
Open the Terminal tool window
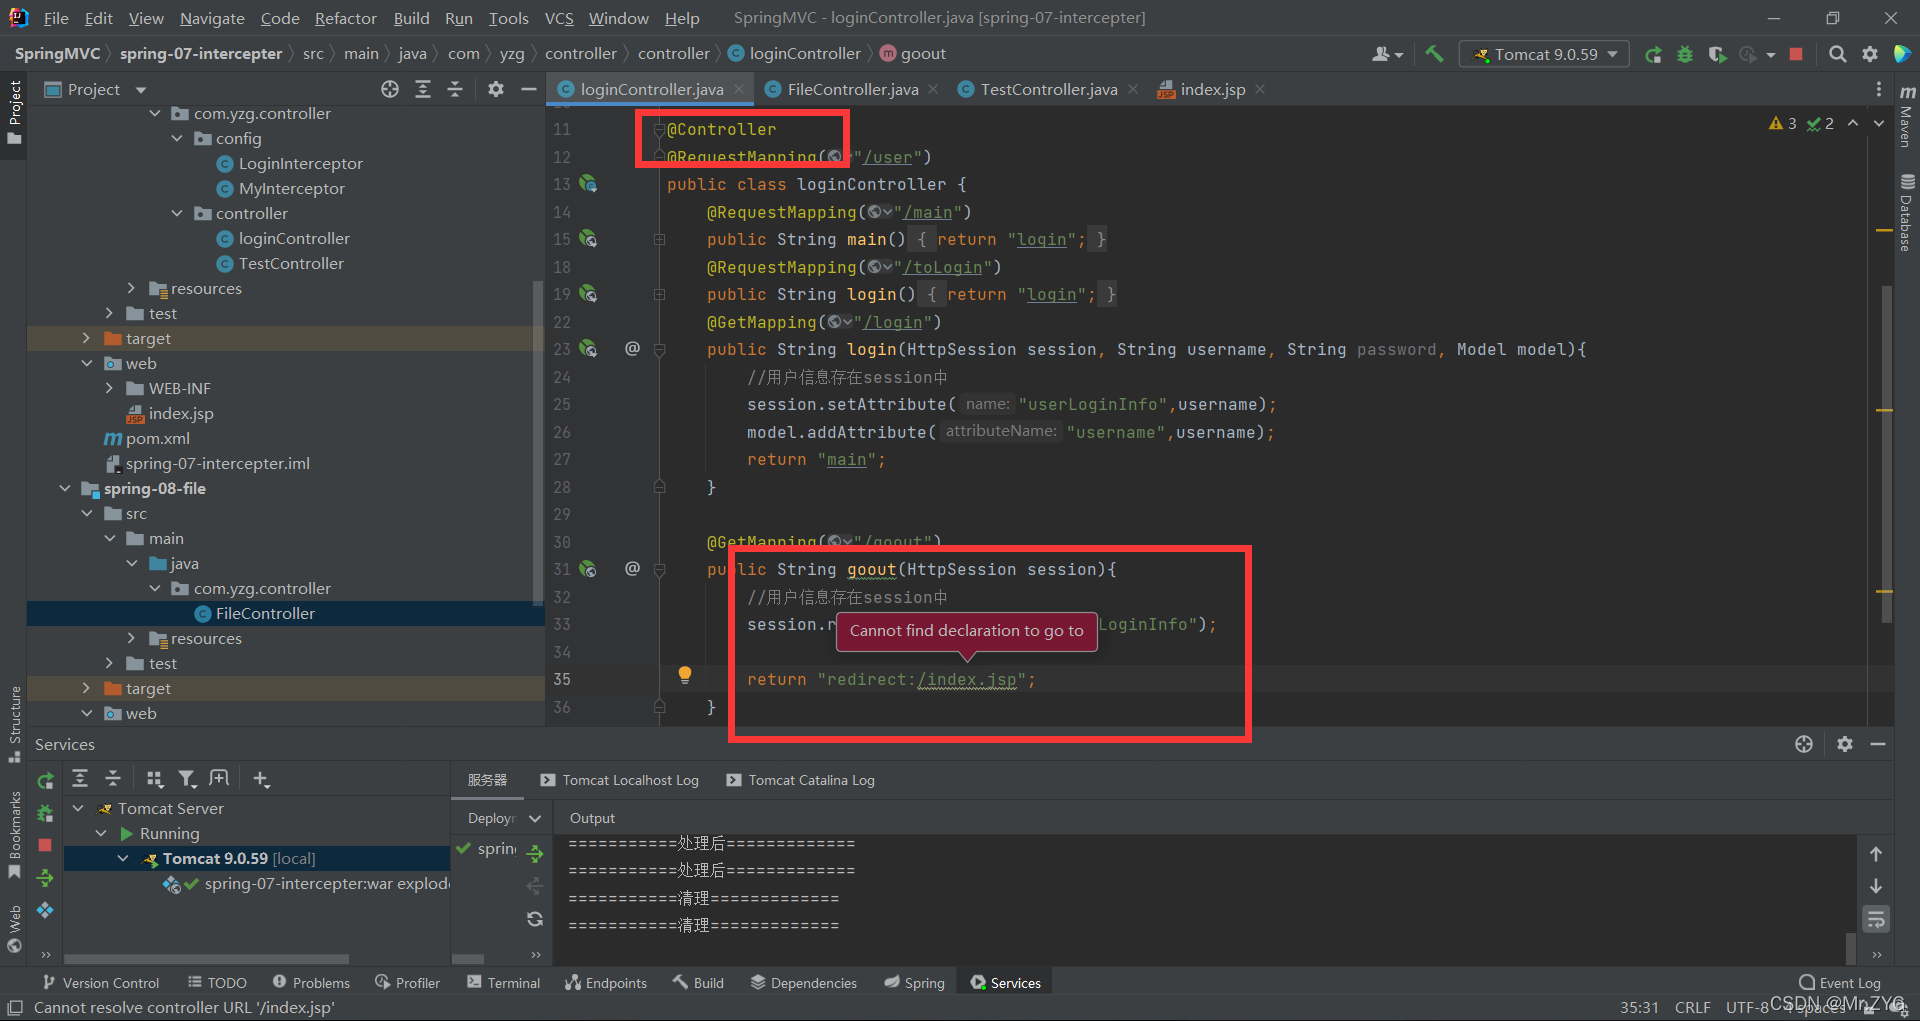503,983
